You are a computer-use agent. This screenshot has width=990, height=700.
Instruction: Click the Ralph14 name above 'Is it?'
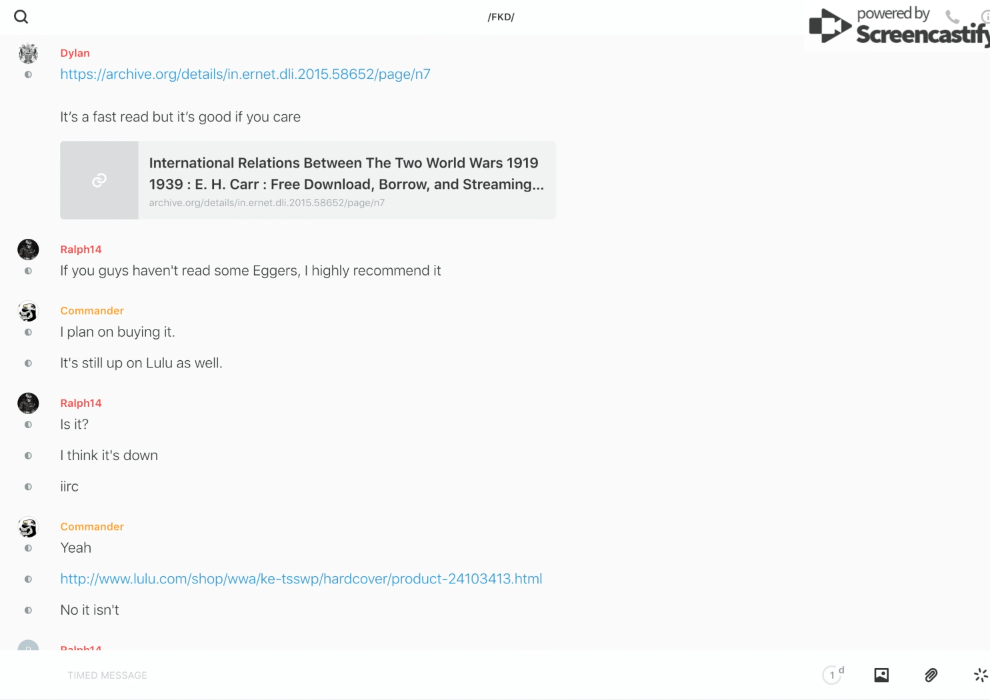[x=81, y=403]
